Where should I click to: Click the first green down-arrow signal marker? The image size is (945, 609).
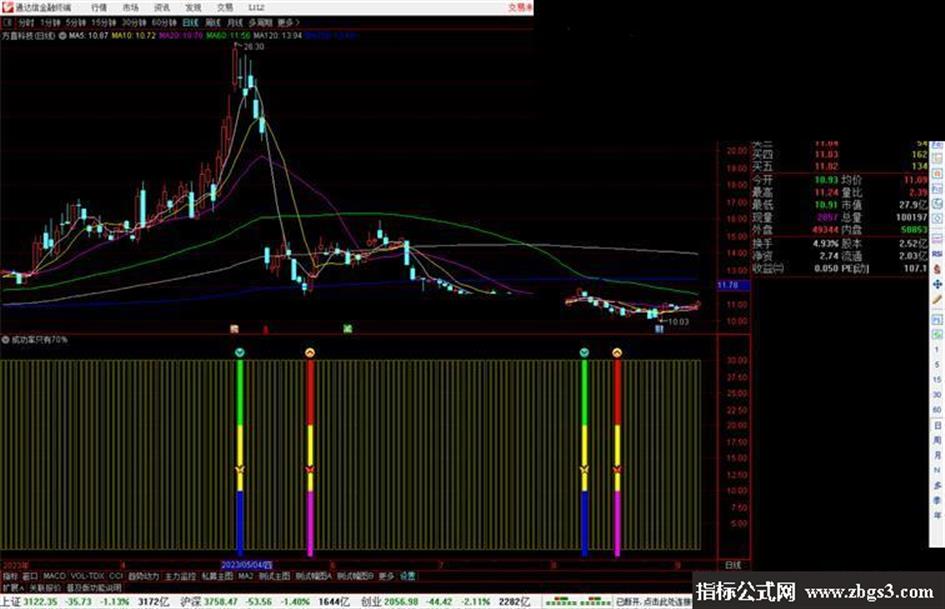[x=240, y=352]
